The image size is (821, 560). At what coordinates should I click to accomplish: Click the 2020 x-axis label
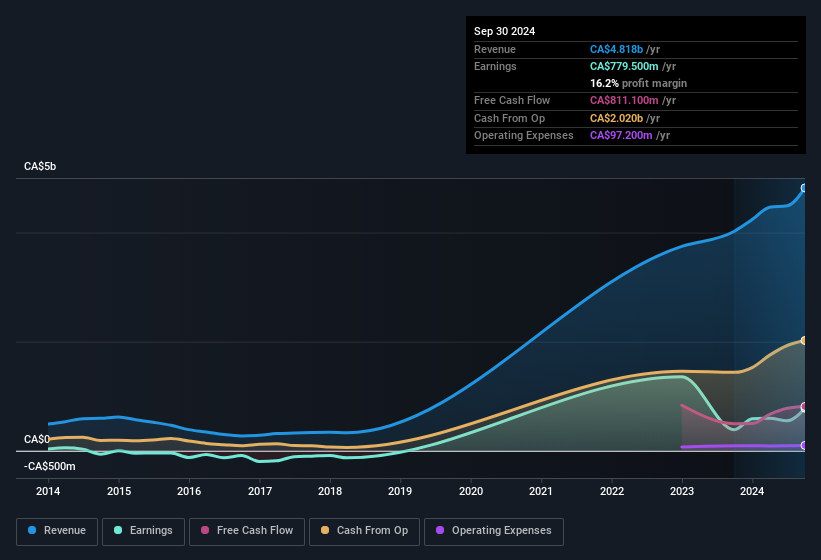[471, 491]
